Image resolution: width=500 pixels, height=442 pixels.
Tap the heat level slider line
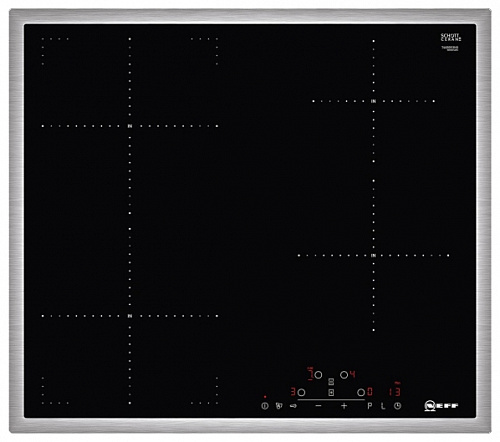[x=331, y=400]
